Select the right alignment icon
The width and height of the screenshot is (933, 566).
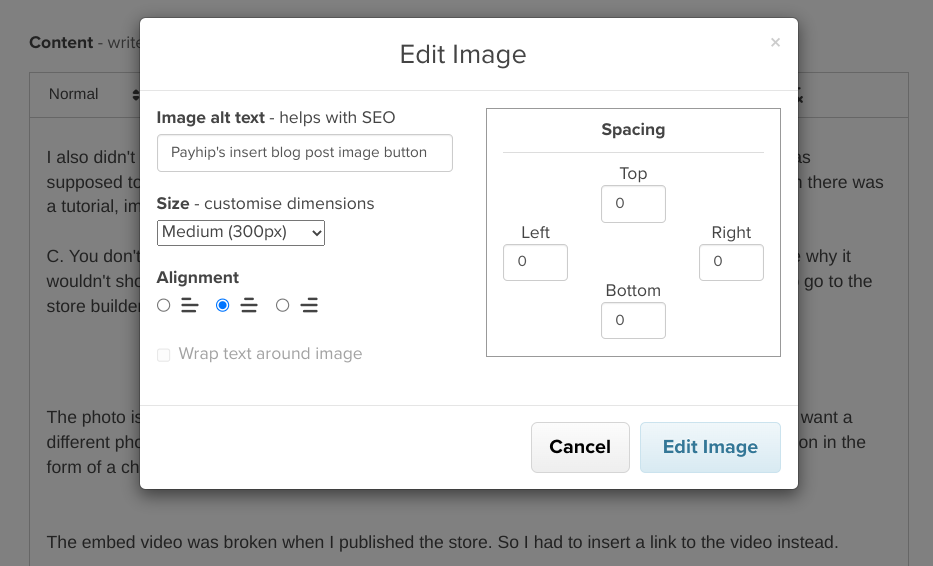pos(309,306)
